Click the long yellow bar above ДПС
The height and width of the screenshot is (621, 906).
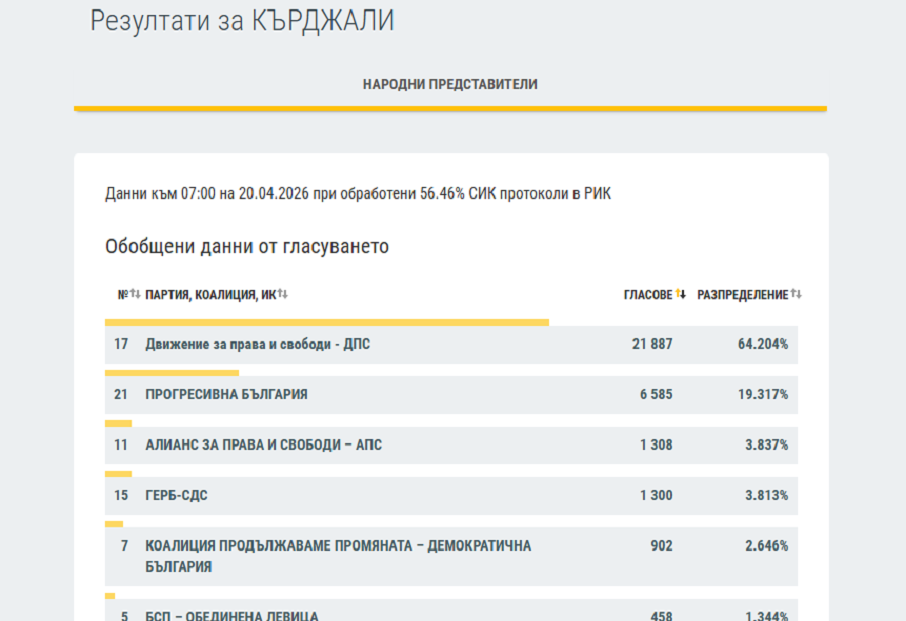point(326,322)
